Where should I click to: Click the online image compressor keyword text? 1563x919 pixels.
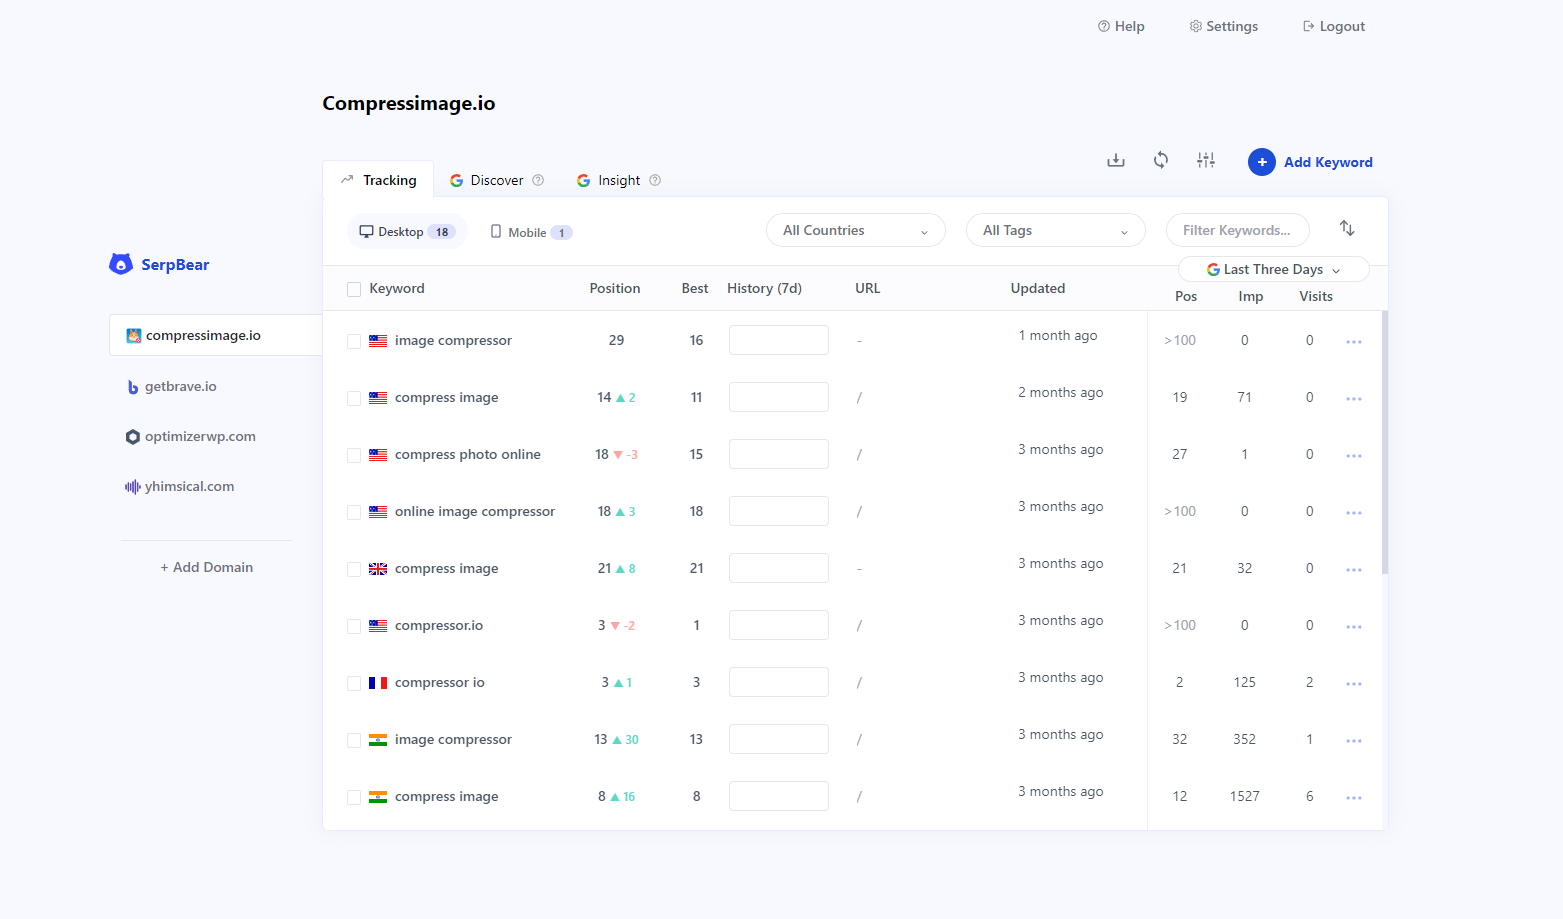pyautogui.click(x=475, y=511)
